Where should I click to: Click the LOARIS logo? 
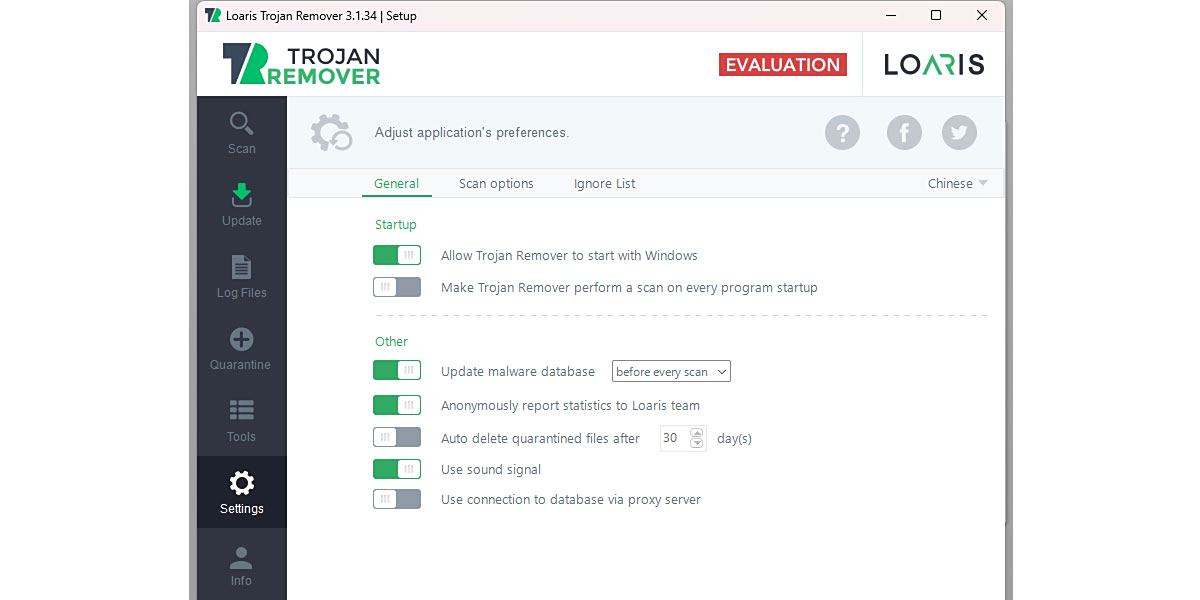[934, 63]
